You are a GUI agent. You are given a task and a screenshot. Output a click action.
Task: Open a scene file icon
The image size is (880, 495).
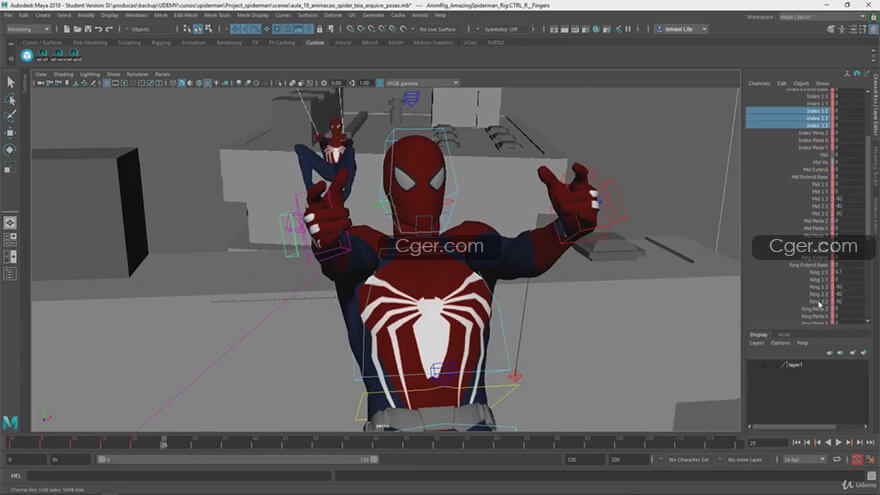(x=77, y=29)
